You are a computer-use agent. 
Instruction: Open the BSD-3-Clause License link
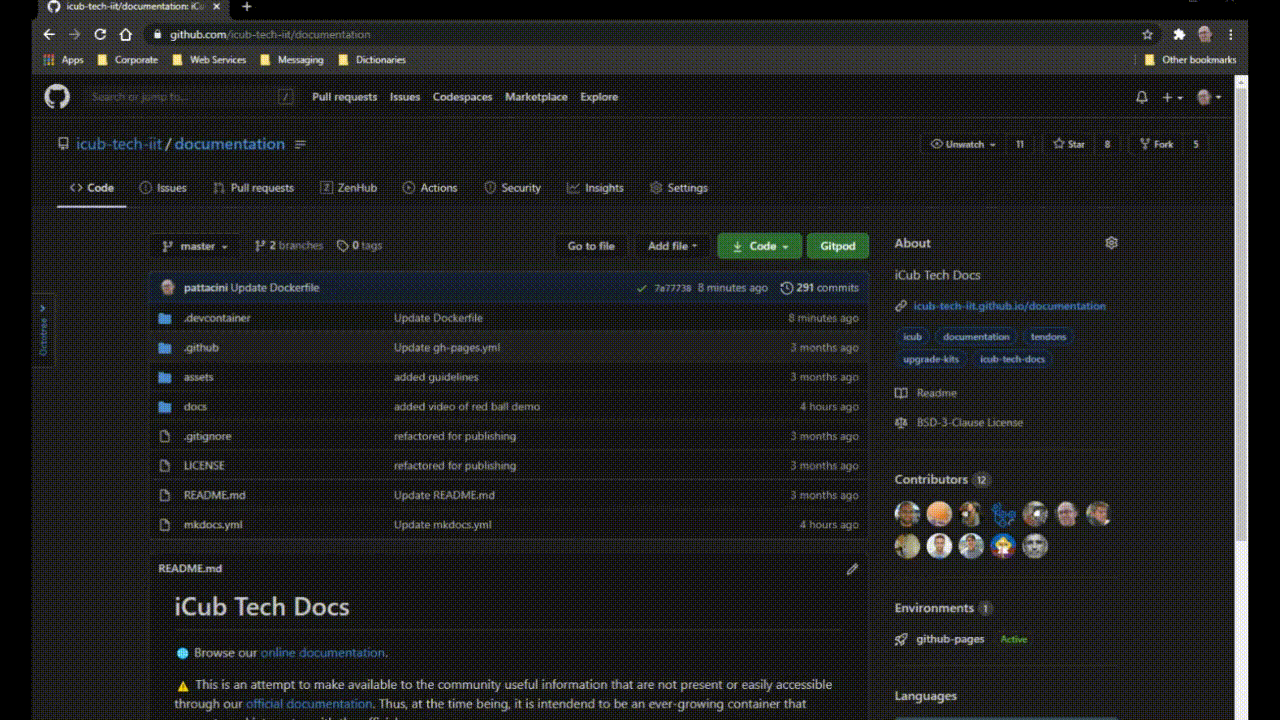tap(970, 423)
